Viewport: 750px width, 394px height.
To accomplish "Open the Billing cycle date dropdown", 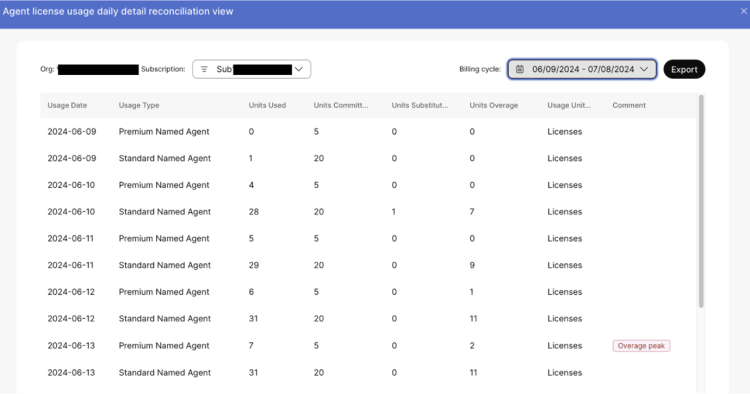I will click(582, 69).
